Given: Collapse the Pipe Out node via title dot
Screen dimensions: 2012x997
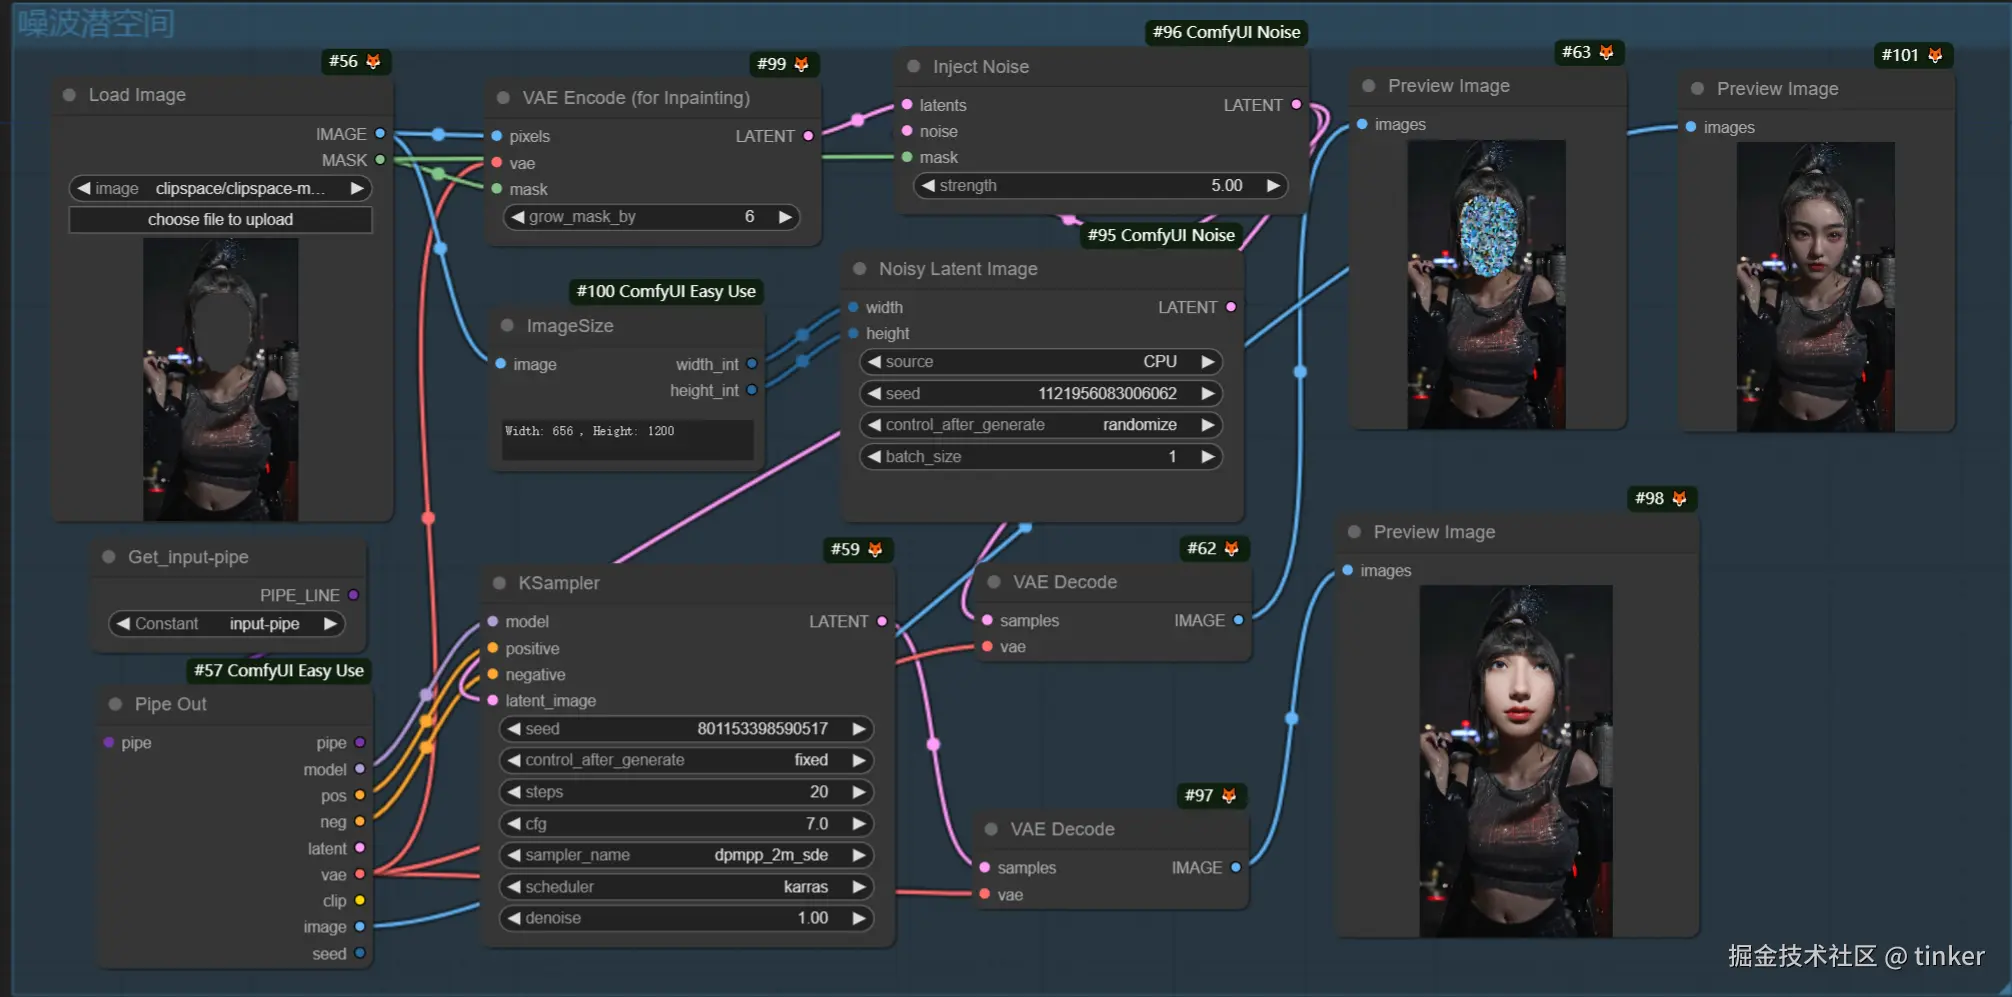Looking at the screenshot, I should coord(115,704).
